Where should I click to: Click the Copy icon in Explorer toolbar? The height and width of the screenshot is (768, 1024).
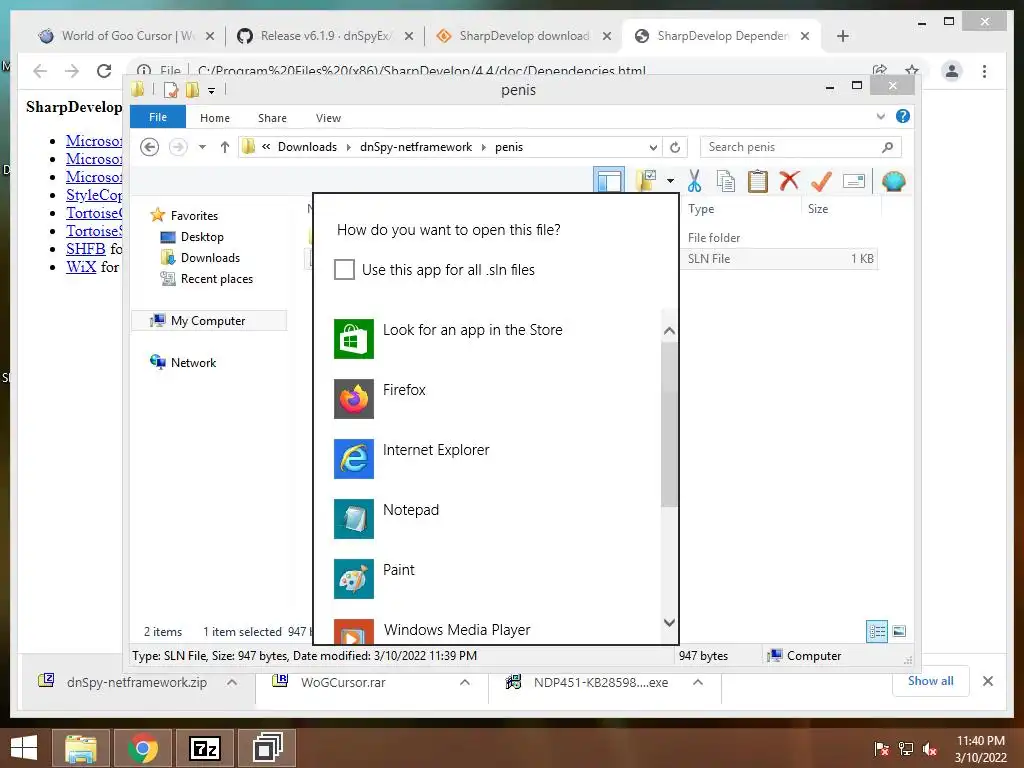726,181
